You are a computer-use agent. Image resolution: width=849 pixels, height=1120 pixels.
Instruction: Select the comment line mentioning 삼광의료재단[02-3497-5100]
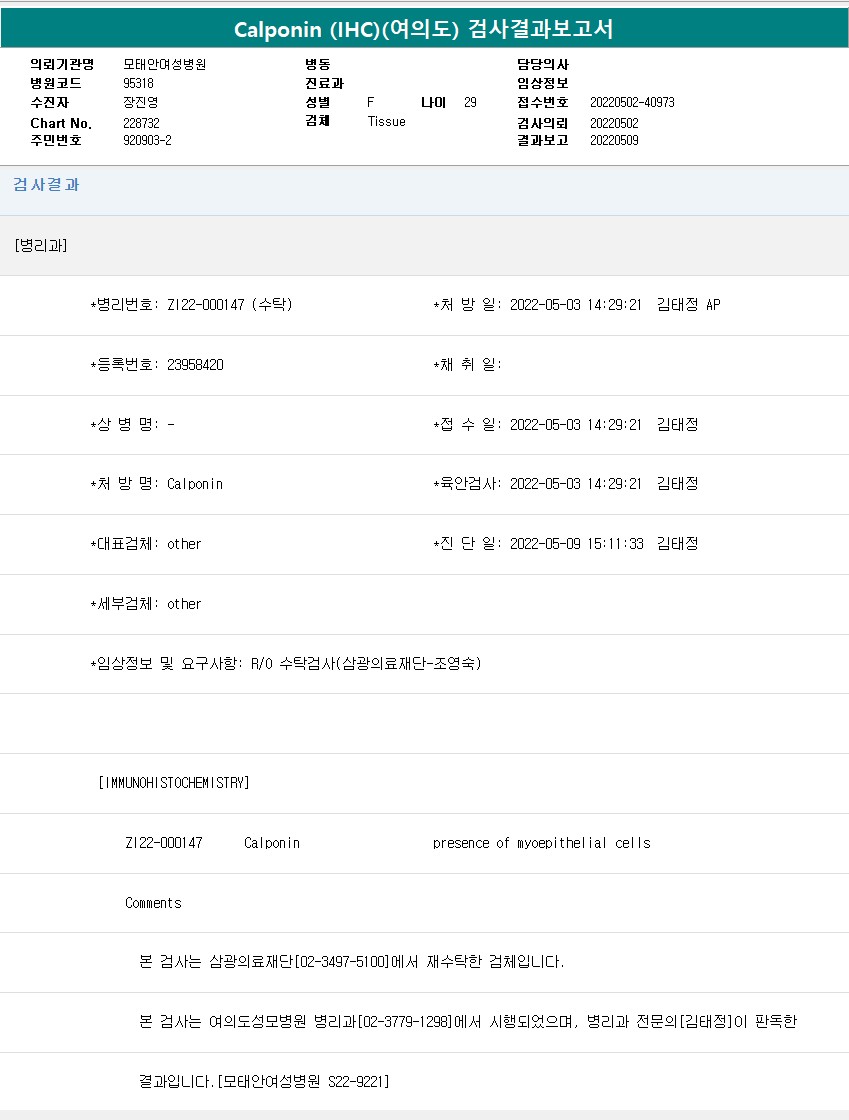point(351,962)
